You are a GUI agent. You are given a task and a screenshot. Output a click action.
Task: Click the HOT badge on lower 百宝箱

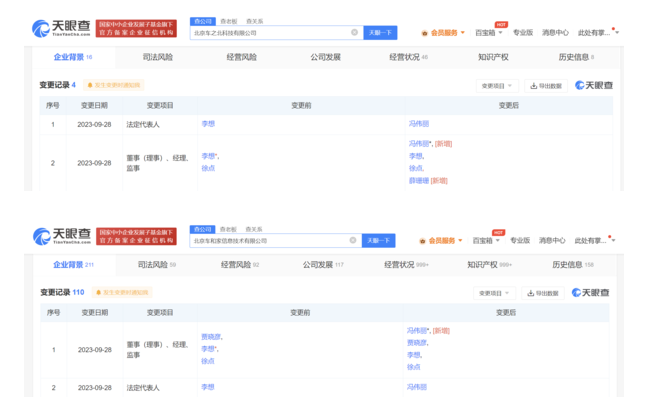498,232
